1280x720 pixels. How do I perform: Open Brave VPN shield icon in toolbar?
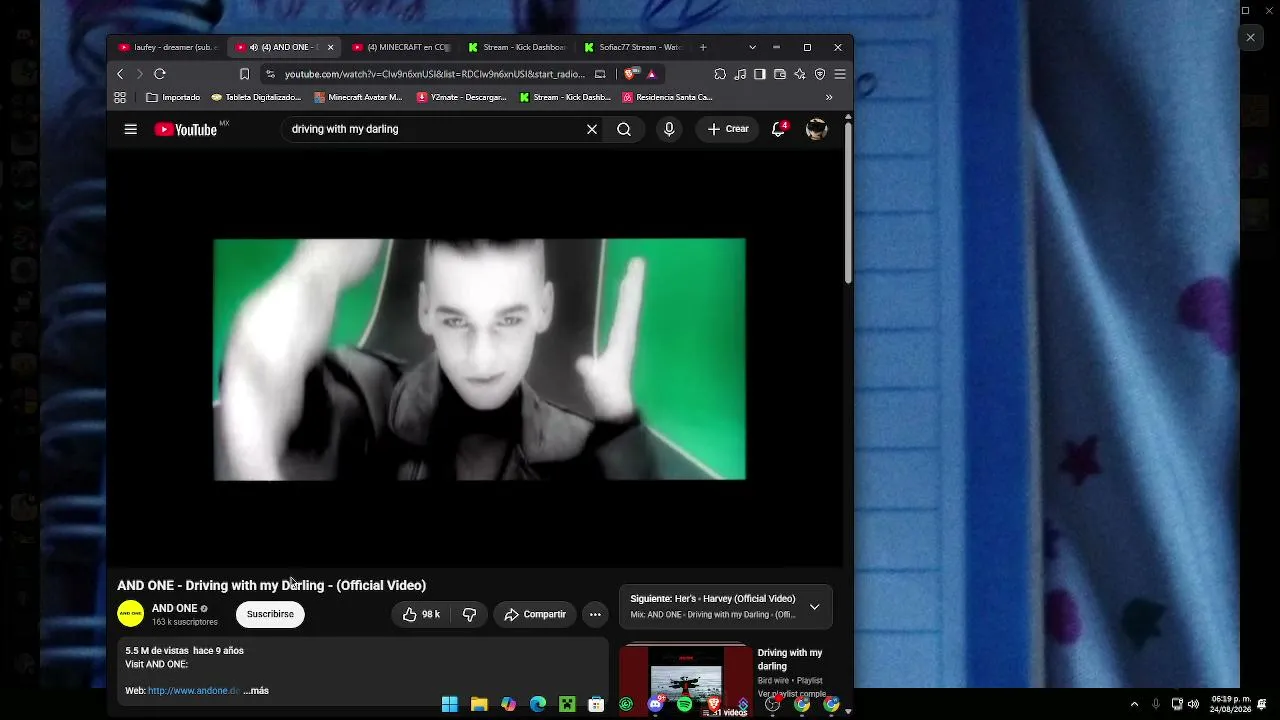(820, 74)
